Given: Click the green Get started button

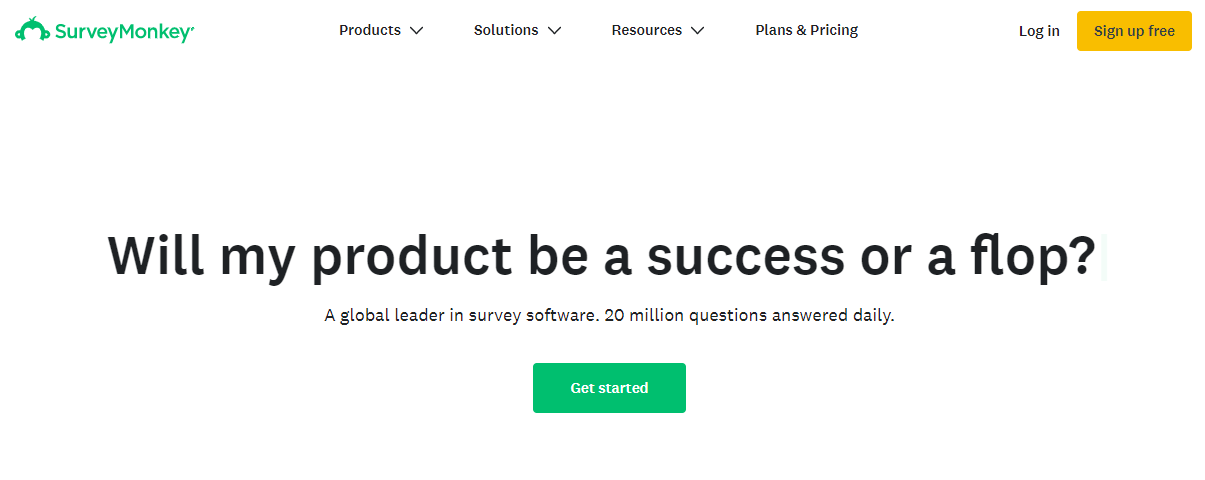Looking at the screenshot, I should [609, 388].
